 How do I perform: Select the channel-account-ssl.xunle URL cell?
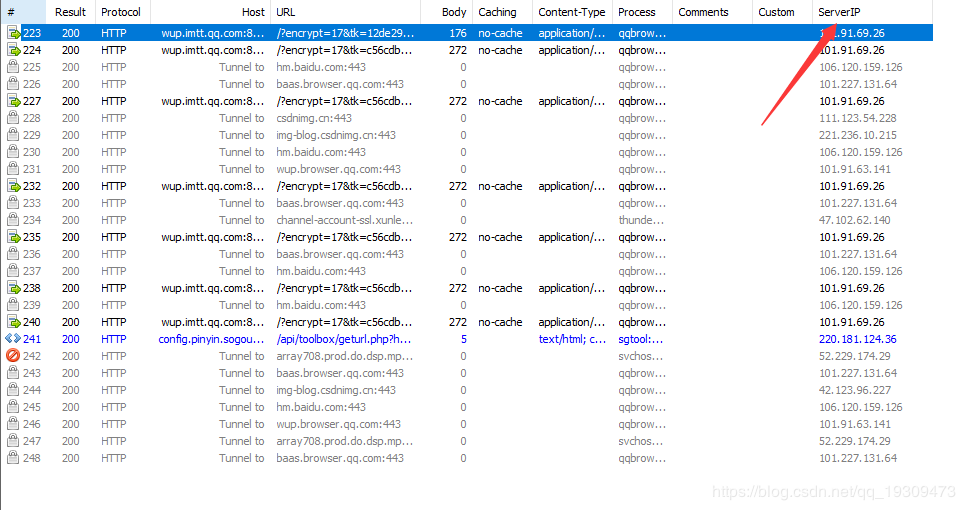point(345,220)
